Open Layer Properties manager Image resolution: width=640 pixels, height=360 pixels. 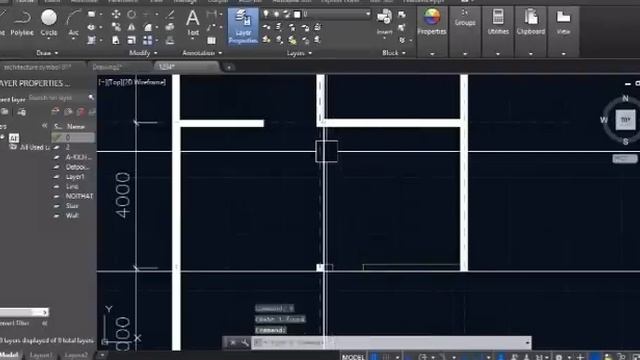coord(243,27)
